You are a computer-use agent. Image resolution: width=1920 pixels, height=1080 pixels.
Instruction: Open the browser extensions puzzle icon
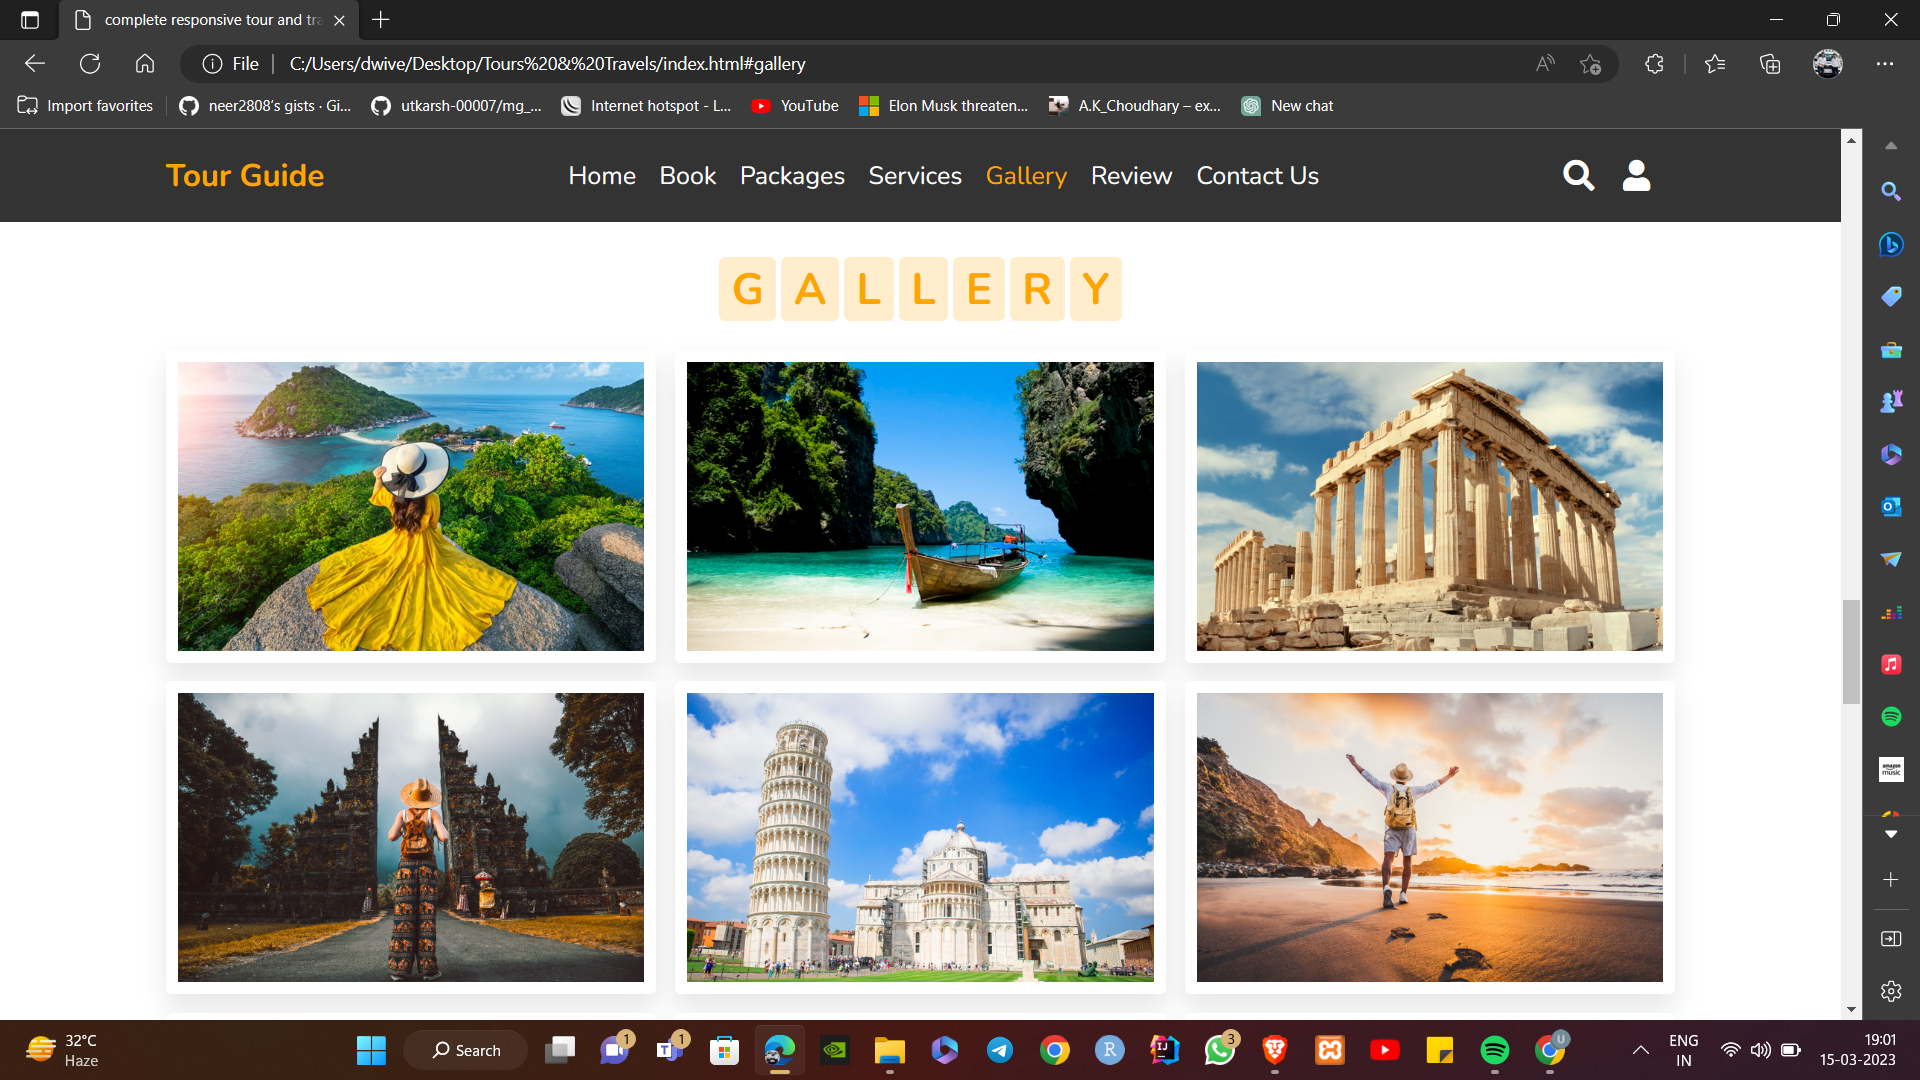pyautogui.click(x=1654, y=64)
